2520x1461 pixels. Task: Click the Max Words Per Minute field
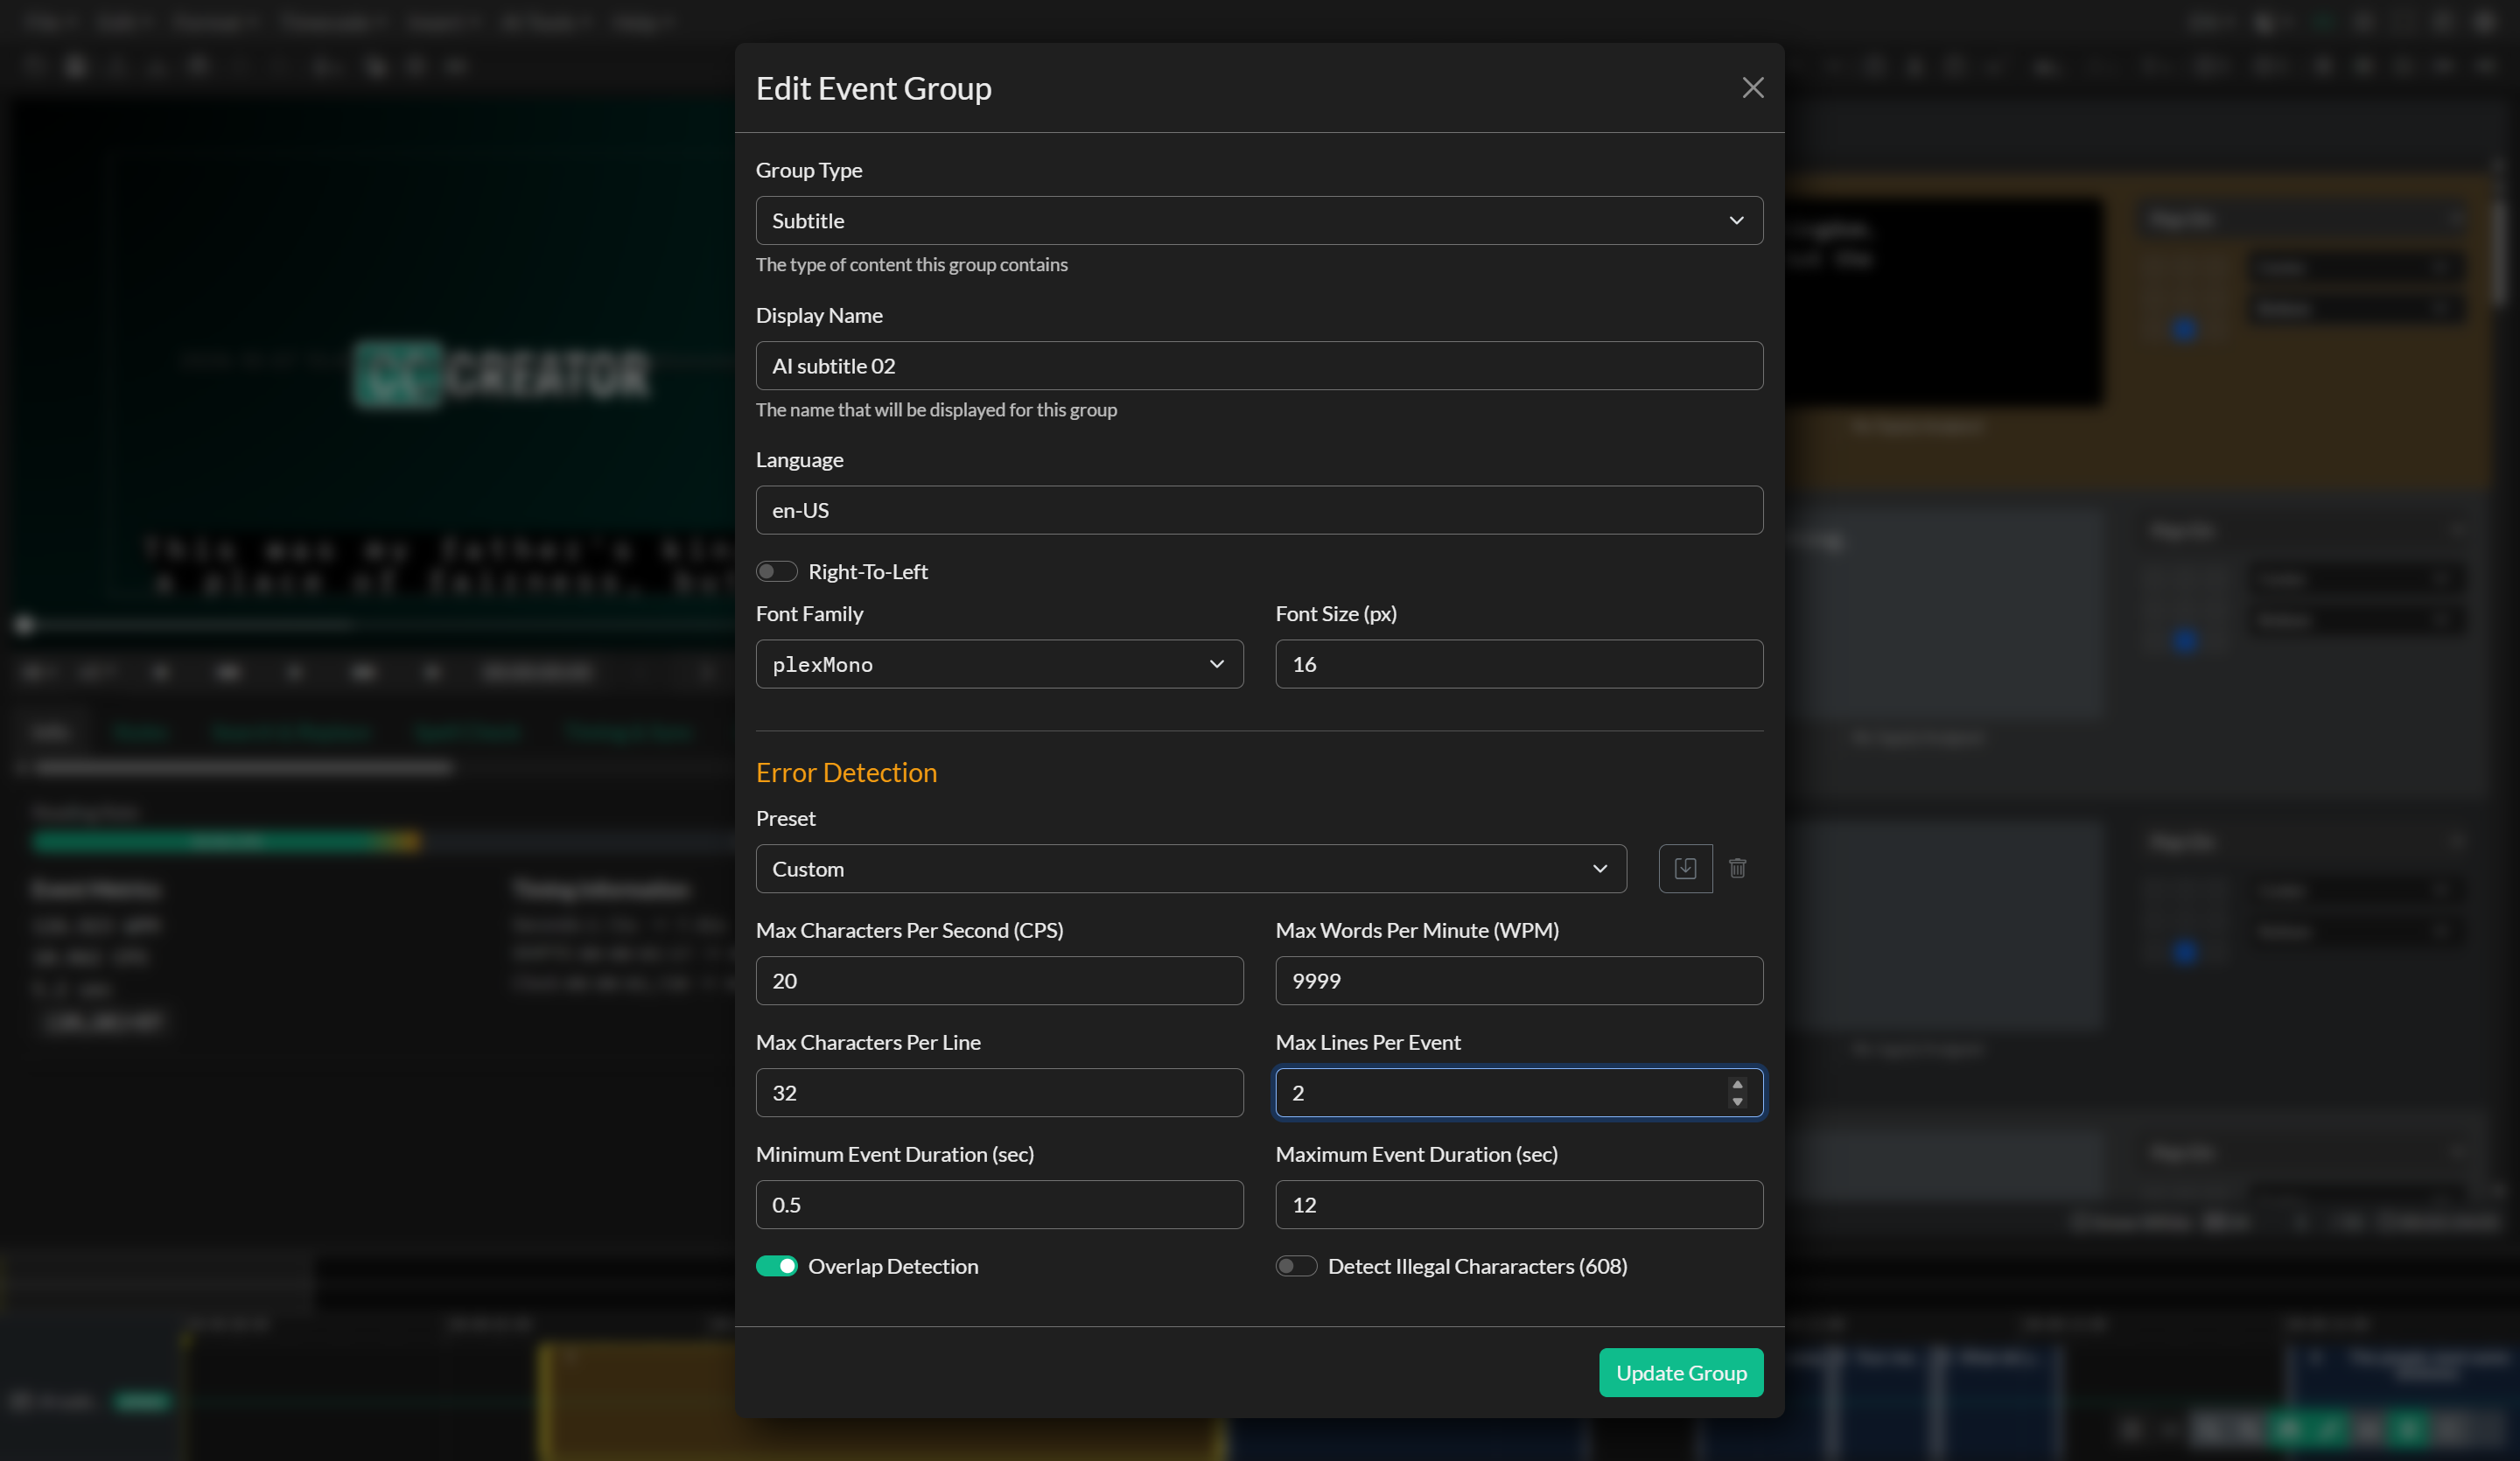[x=1518, y=980]
